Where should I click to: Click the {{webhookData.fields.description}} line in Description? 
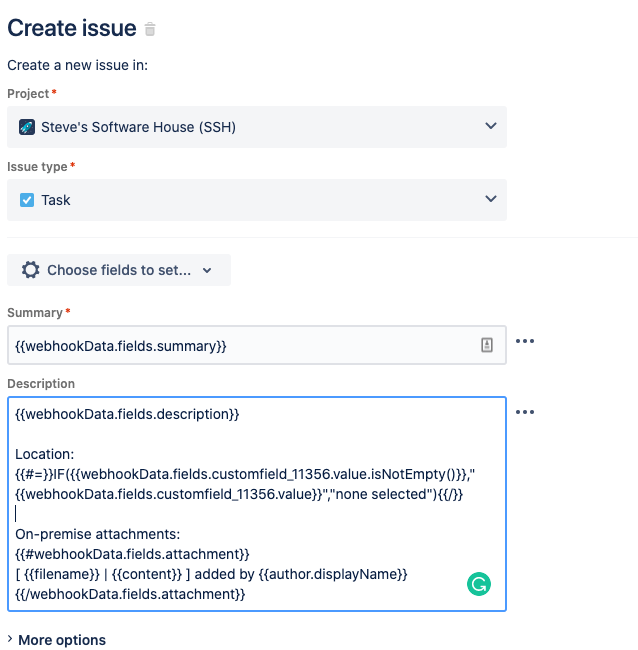127,415
